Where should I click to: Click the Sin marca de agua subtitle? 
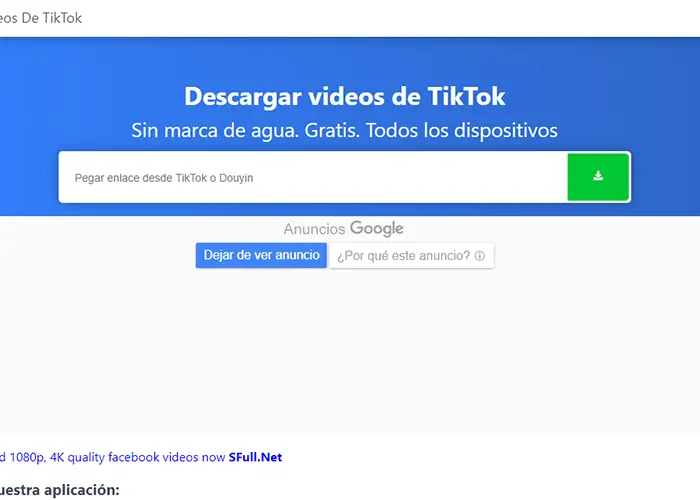point(344,130)
